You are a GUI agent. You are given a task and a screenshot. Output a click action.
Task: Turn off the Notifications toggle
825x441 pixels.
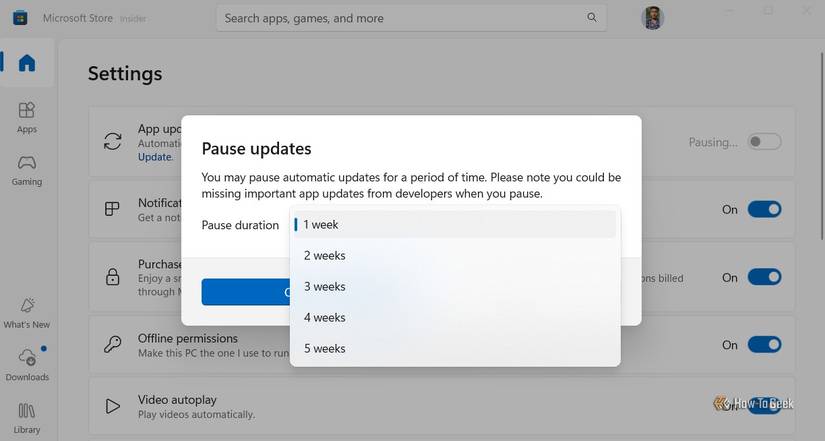pos(764,209)
